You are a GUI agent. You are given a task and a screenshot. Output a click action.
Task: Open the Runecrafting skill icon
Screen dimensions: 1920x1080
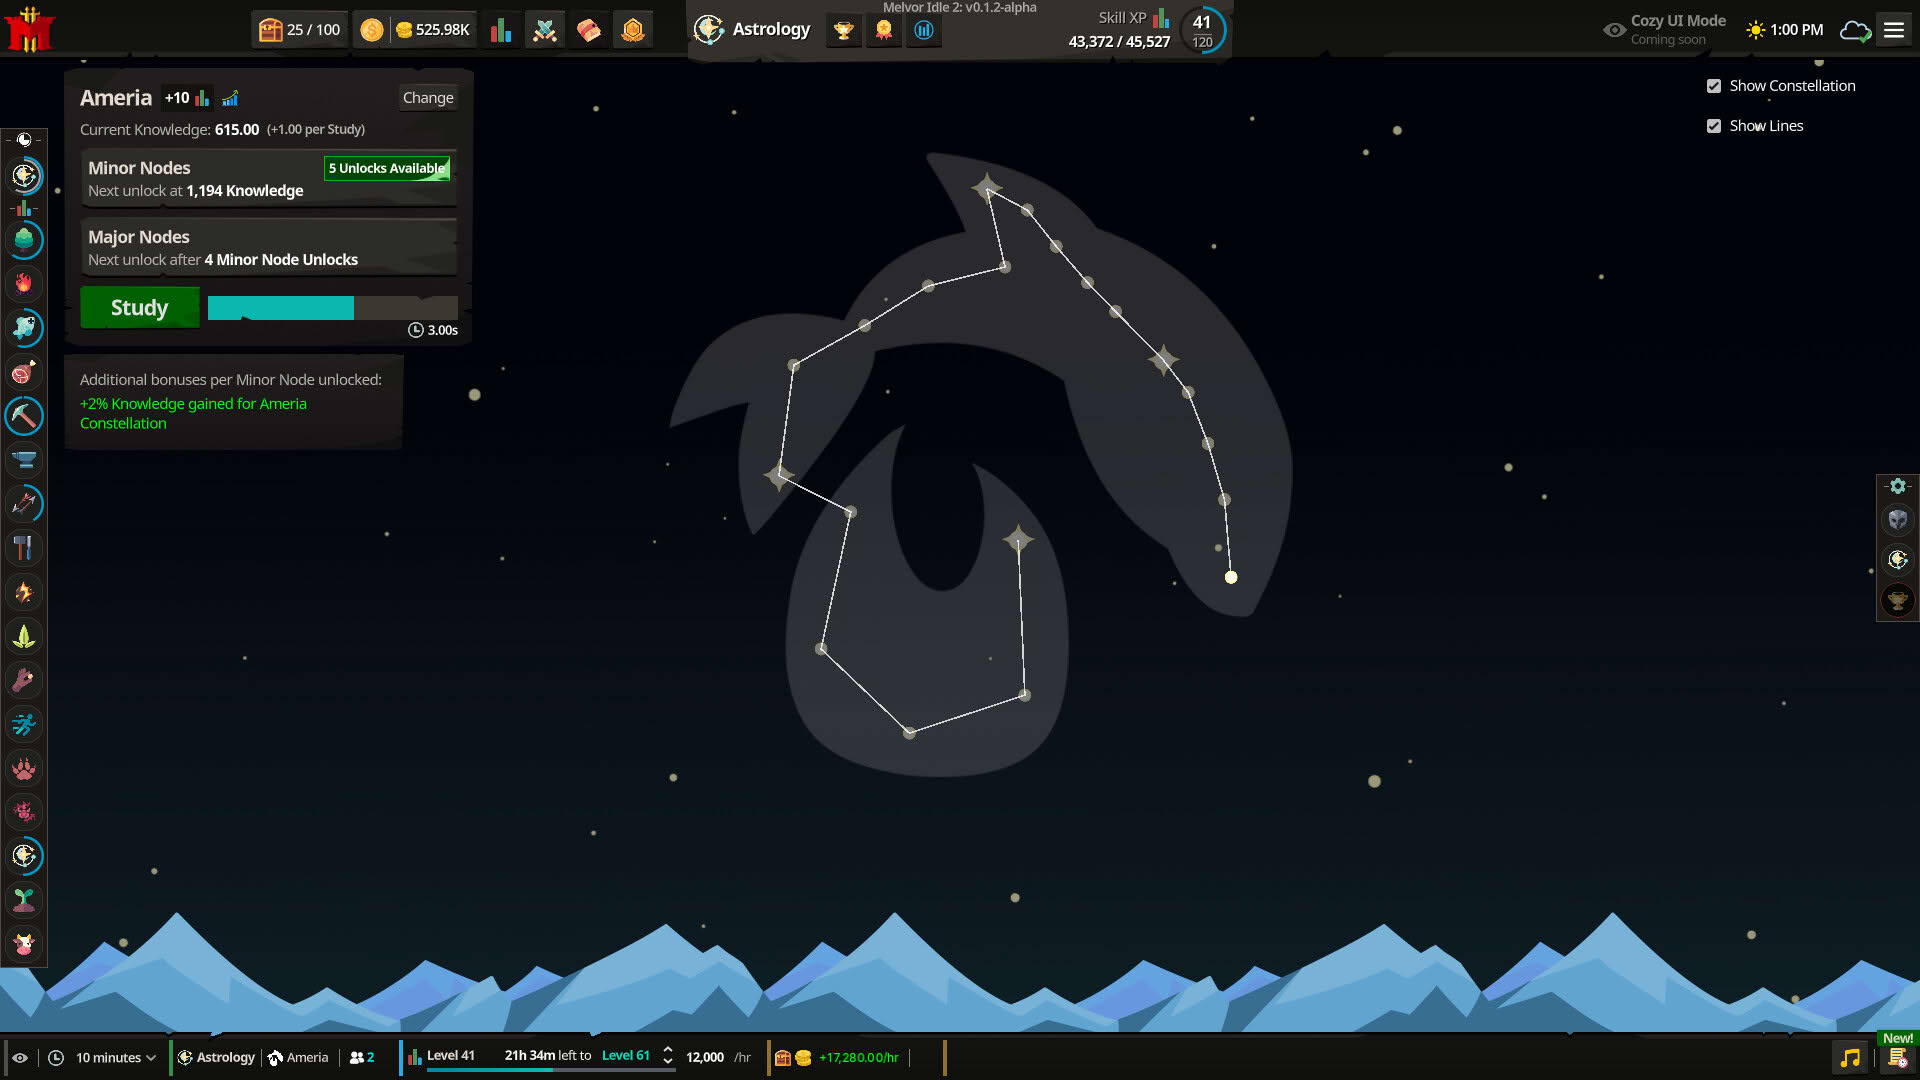pos(24,592)
